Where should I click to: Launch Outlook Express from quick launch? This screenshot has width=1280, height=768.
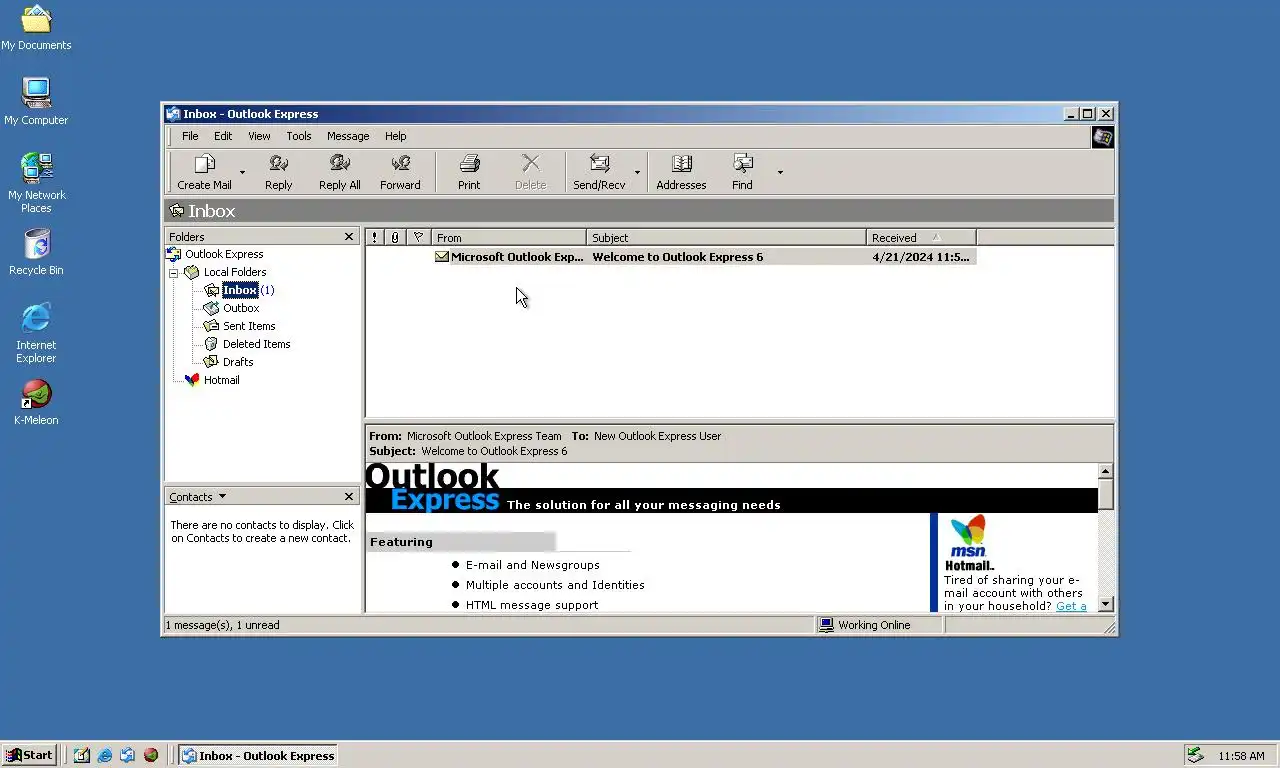click(x=128, y=755)
